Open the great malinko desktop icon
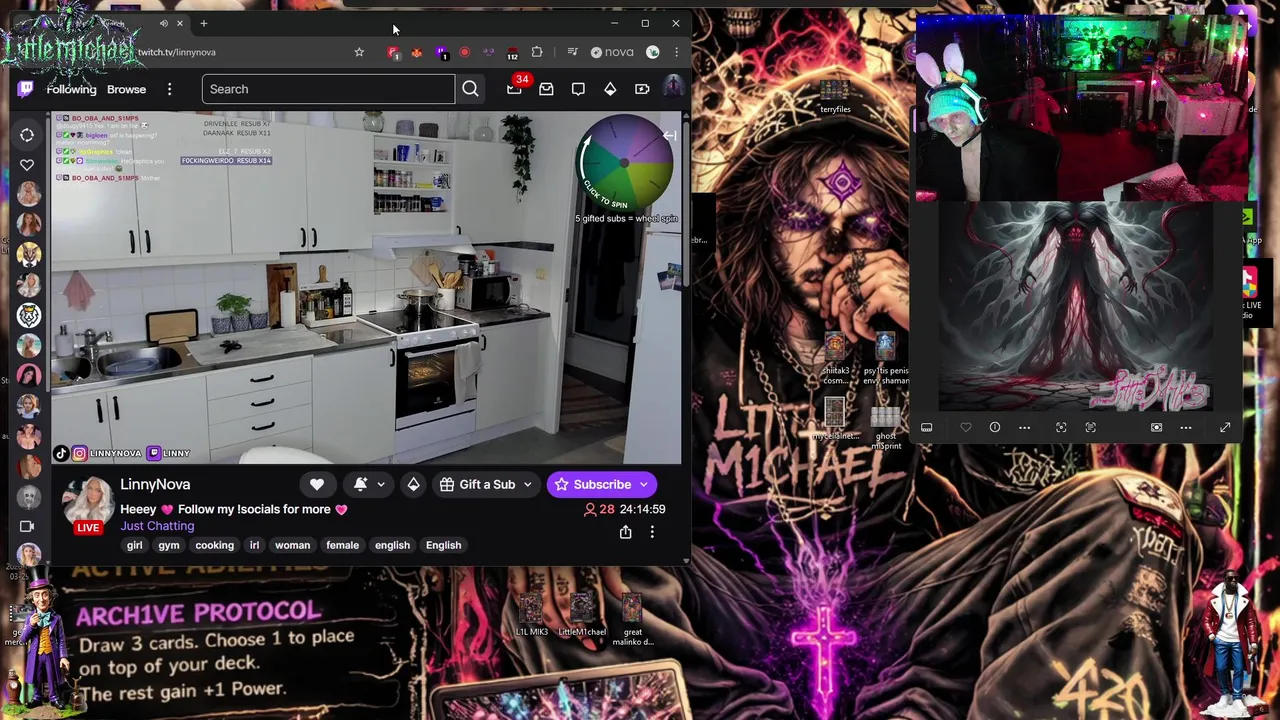1280x720 pixels. click(x=632, y=621)
